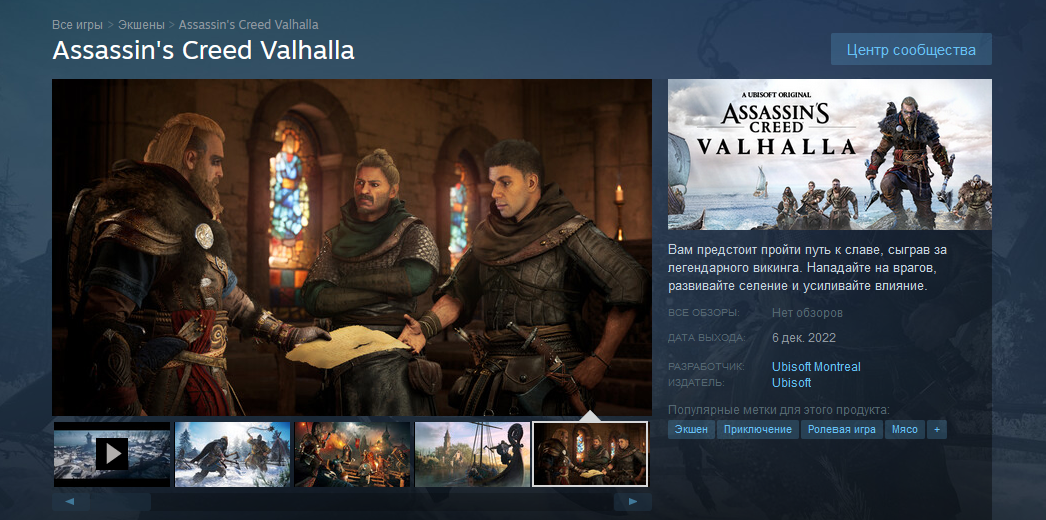Open publisher Ubisoft link
This screenshot has width=1046, height=520.
(x=791, y=383)
